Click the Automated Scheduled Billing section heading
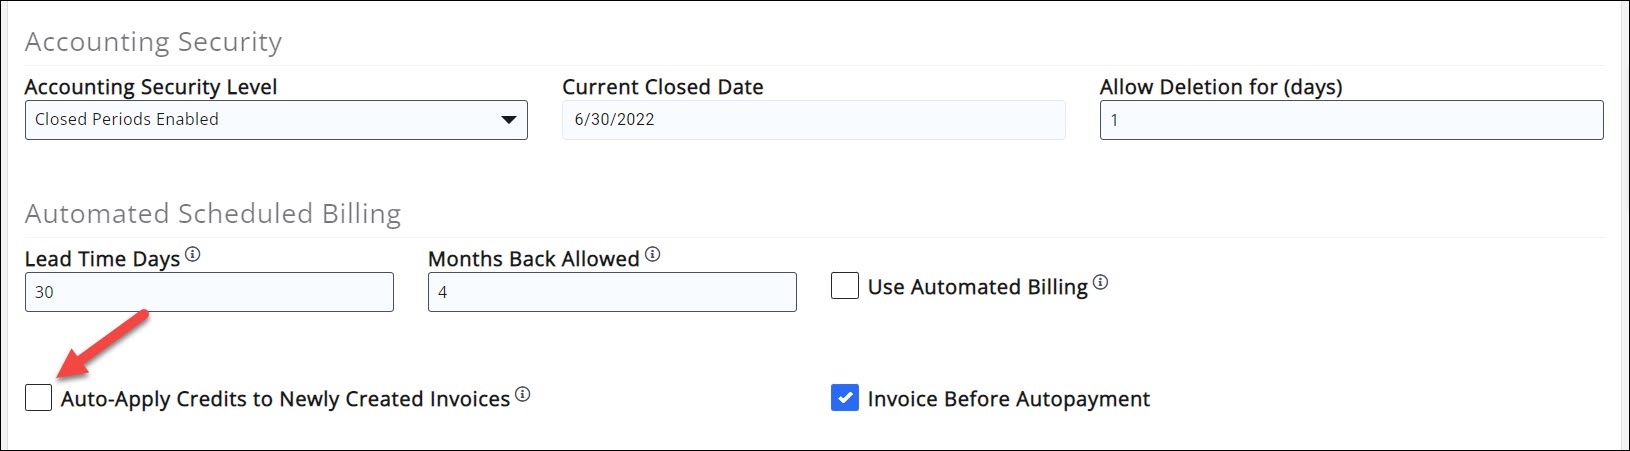The height and width of the screenshot is (451, 1630). [x=213, y=214]
